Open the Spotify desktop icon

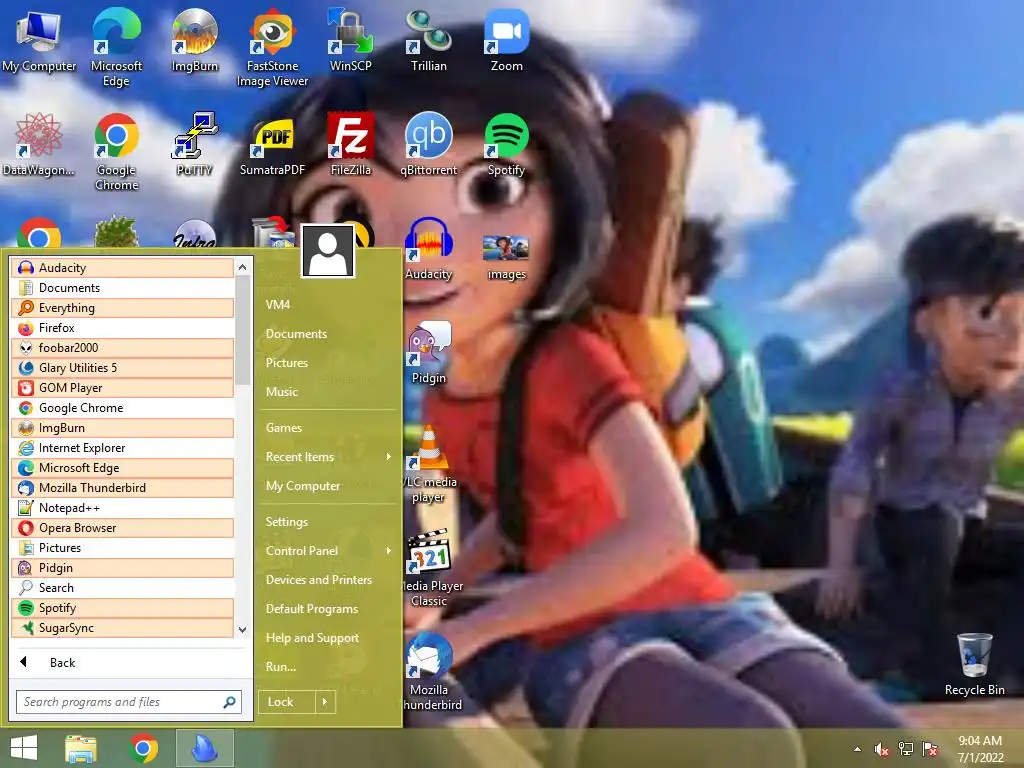[507, 145]
